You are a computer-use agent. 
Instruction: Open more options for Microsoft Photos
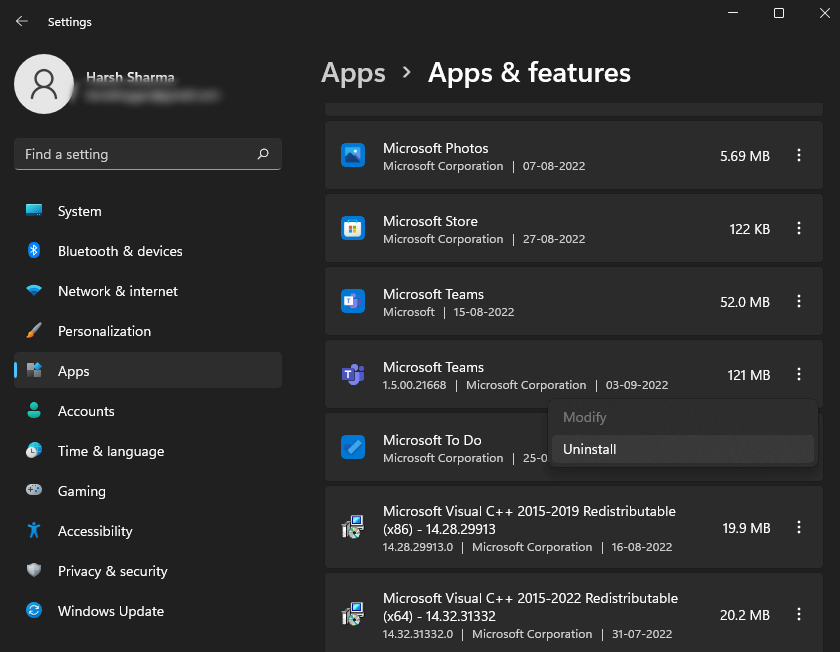(x=798, y=155)
